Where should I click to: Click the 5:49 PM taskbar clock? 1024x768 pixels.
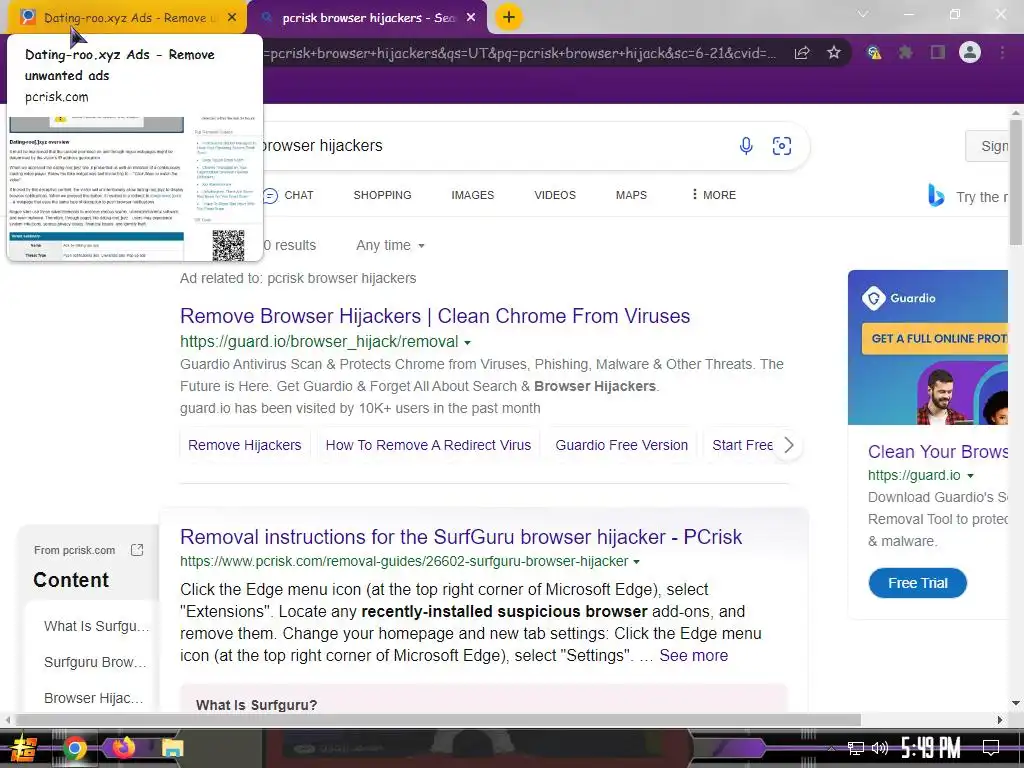[931, 748]
